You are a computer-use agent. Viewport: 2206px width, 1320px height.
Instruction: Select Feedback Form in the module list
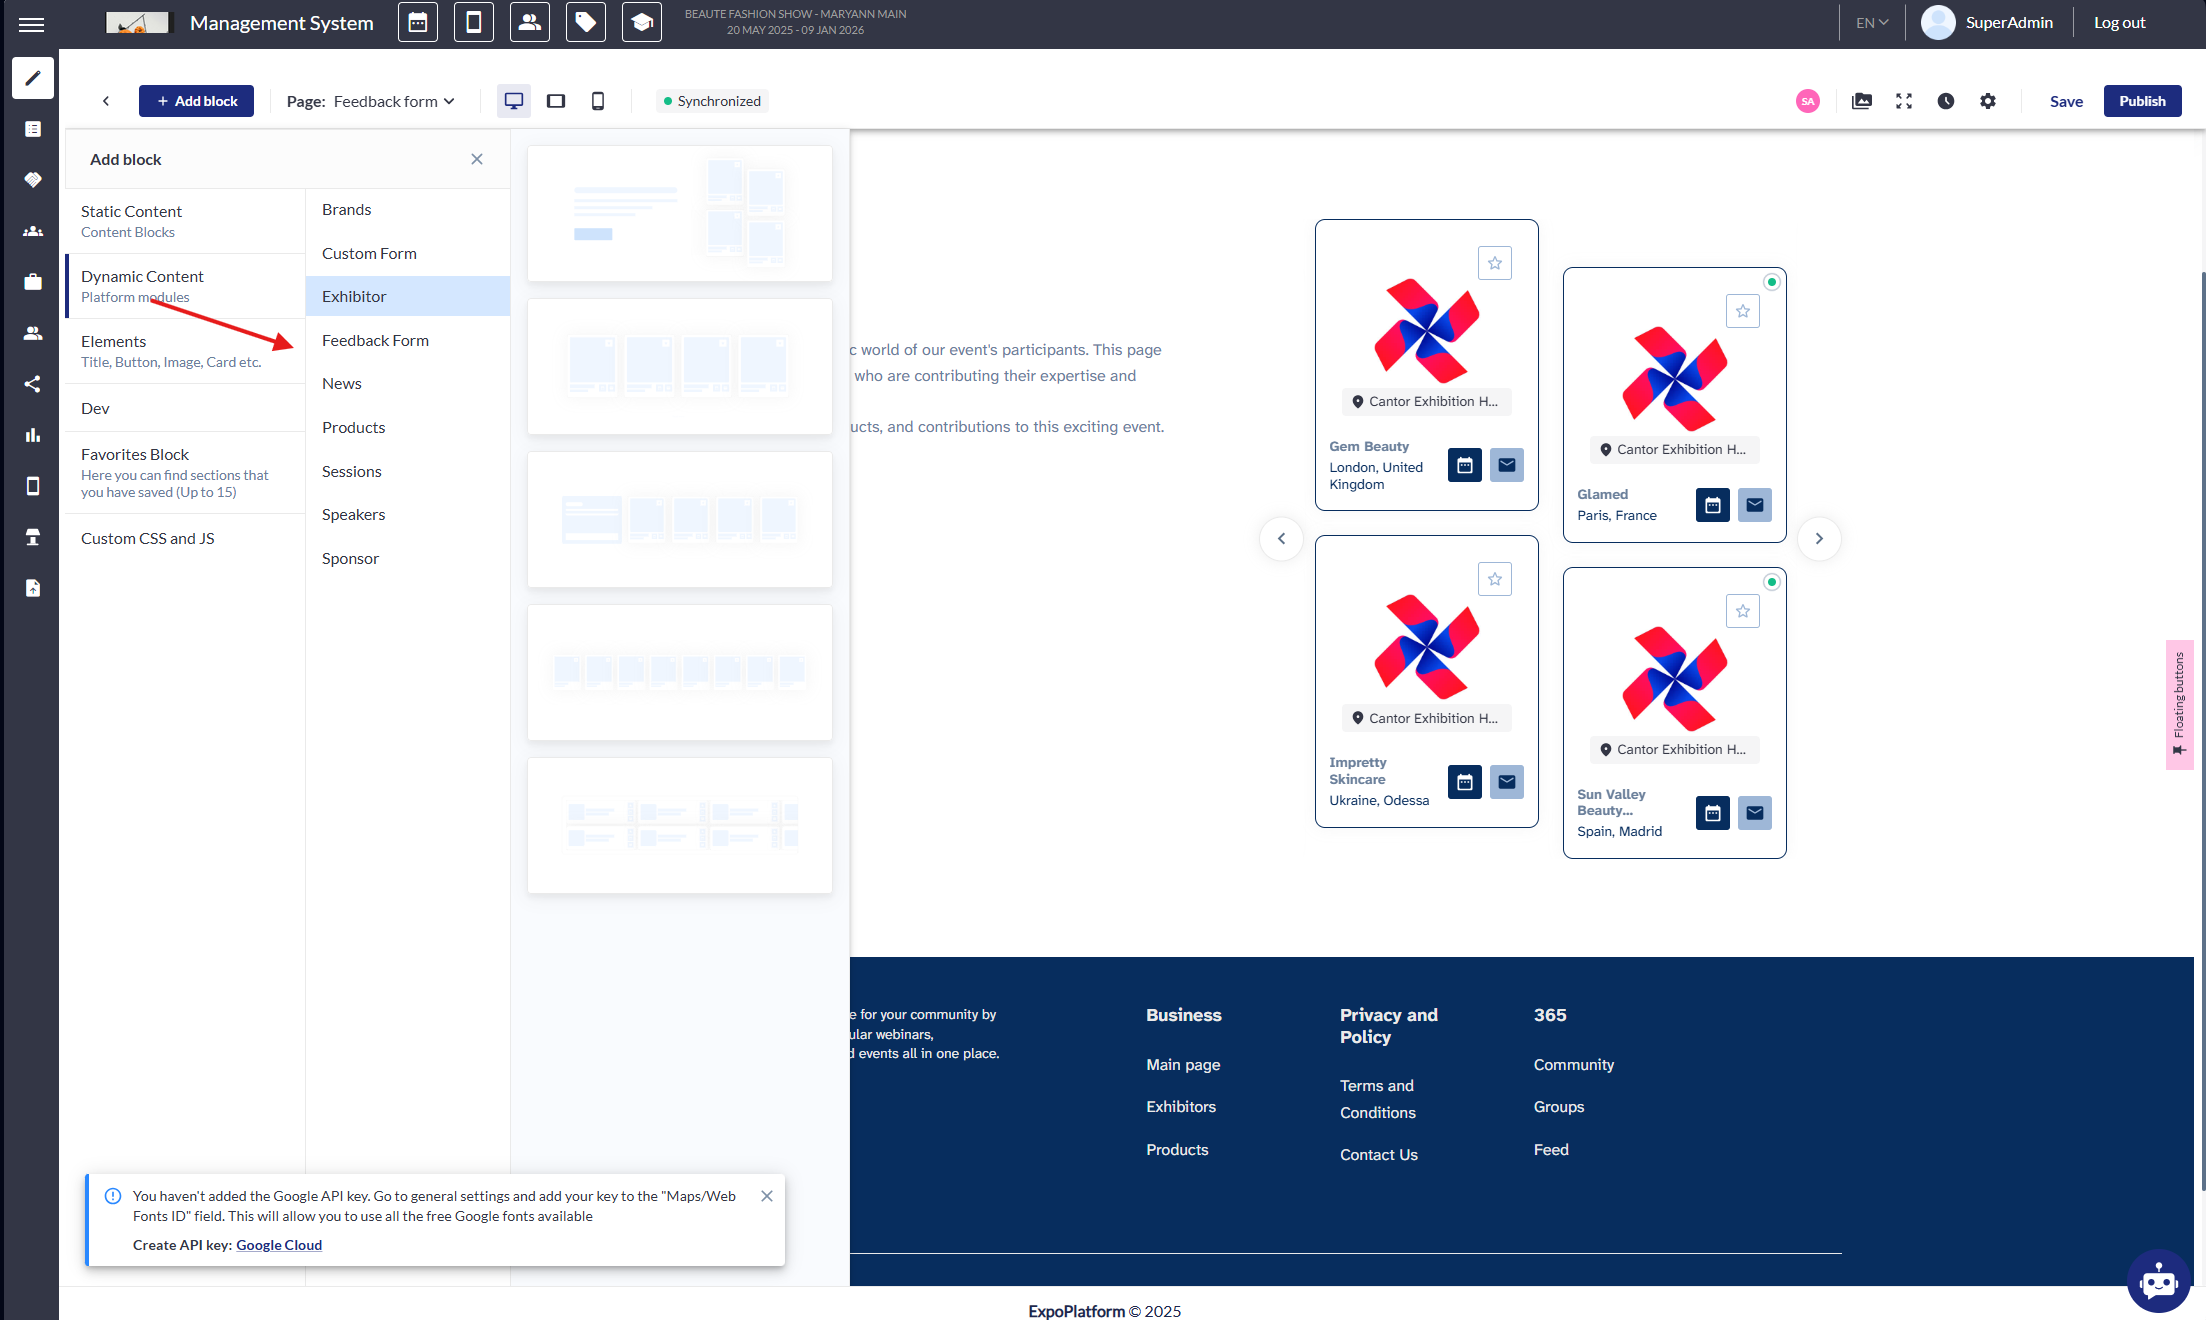coord(375,340)
